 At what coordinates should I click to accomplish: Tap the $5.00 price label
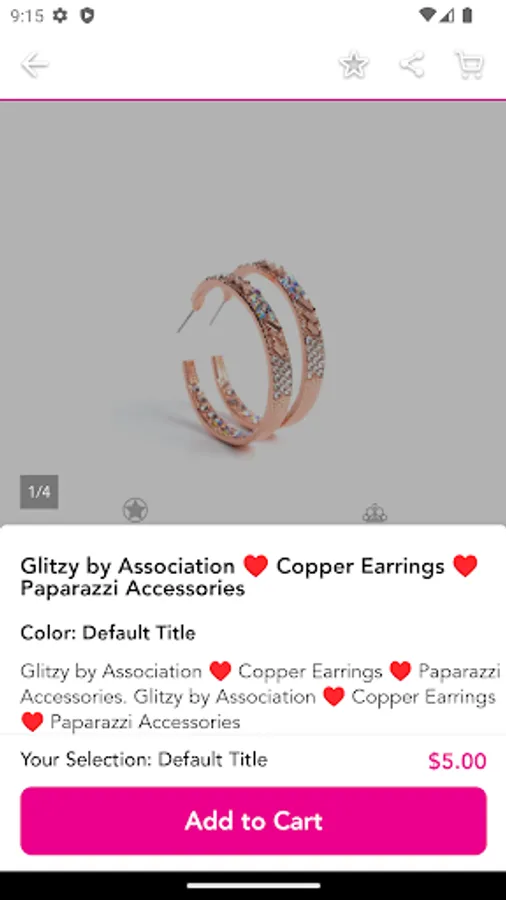pyautogui.click(x=457, y=761)
